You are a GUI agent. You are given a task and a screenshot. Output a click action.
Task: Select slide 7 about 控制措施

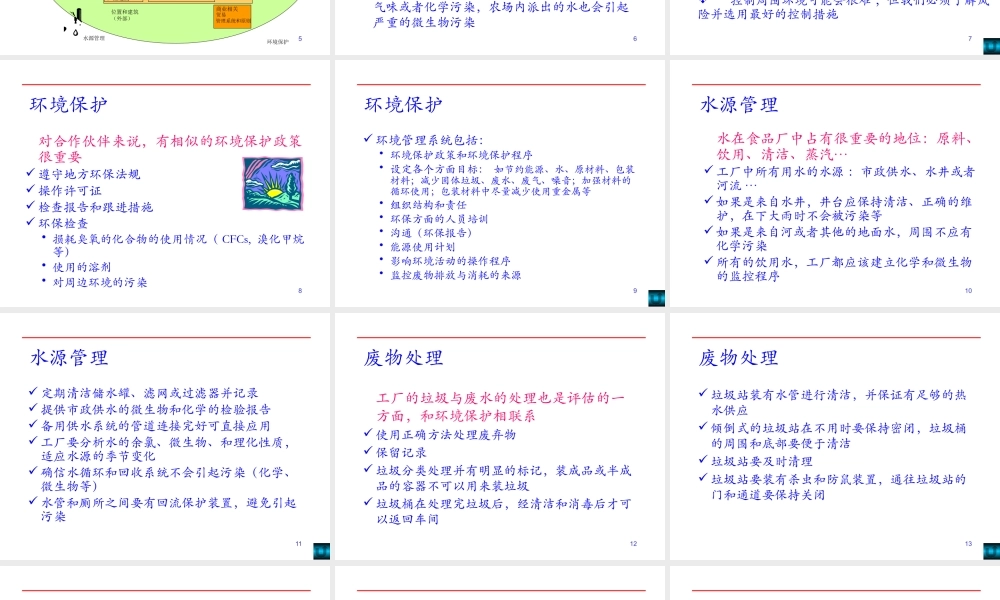(835, 27)
